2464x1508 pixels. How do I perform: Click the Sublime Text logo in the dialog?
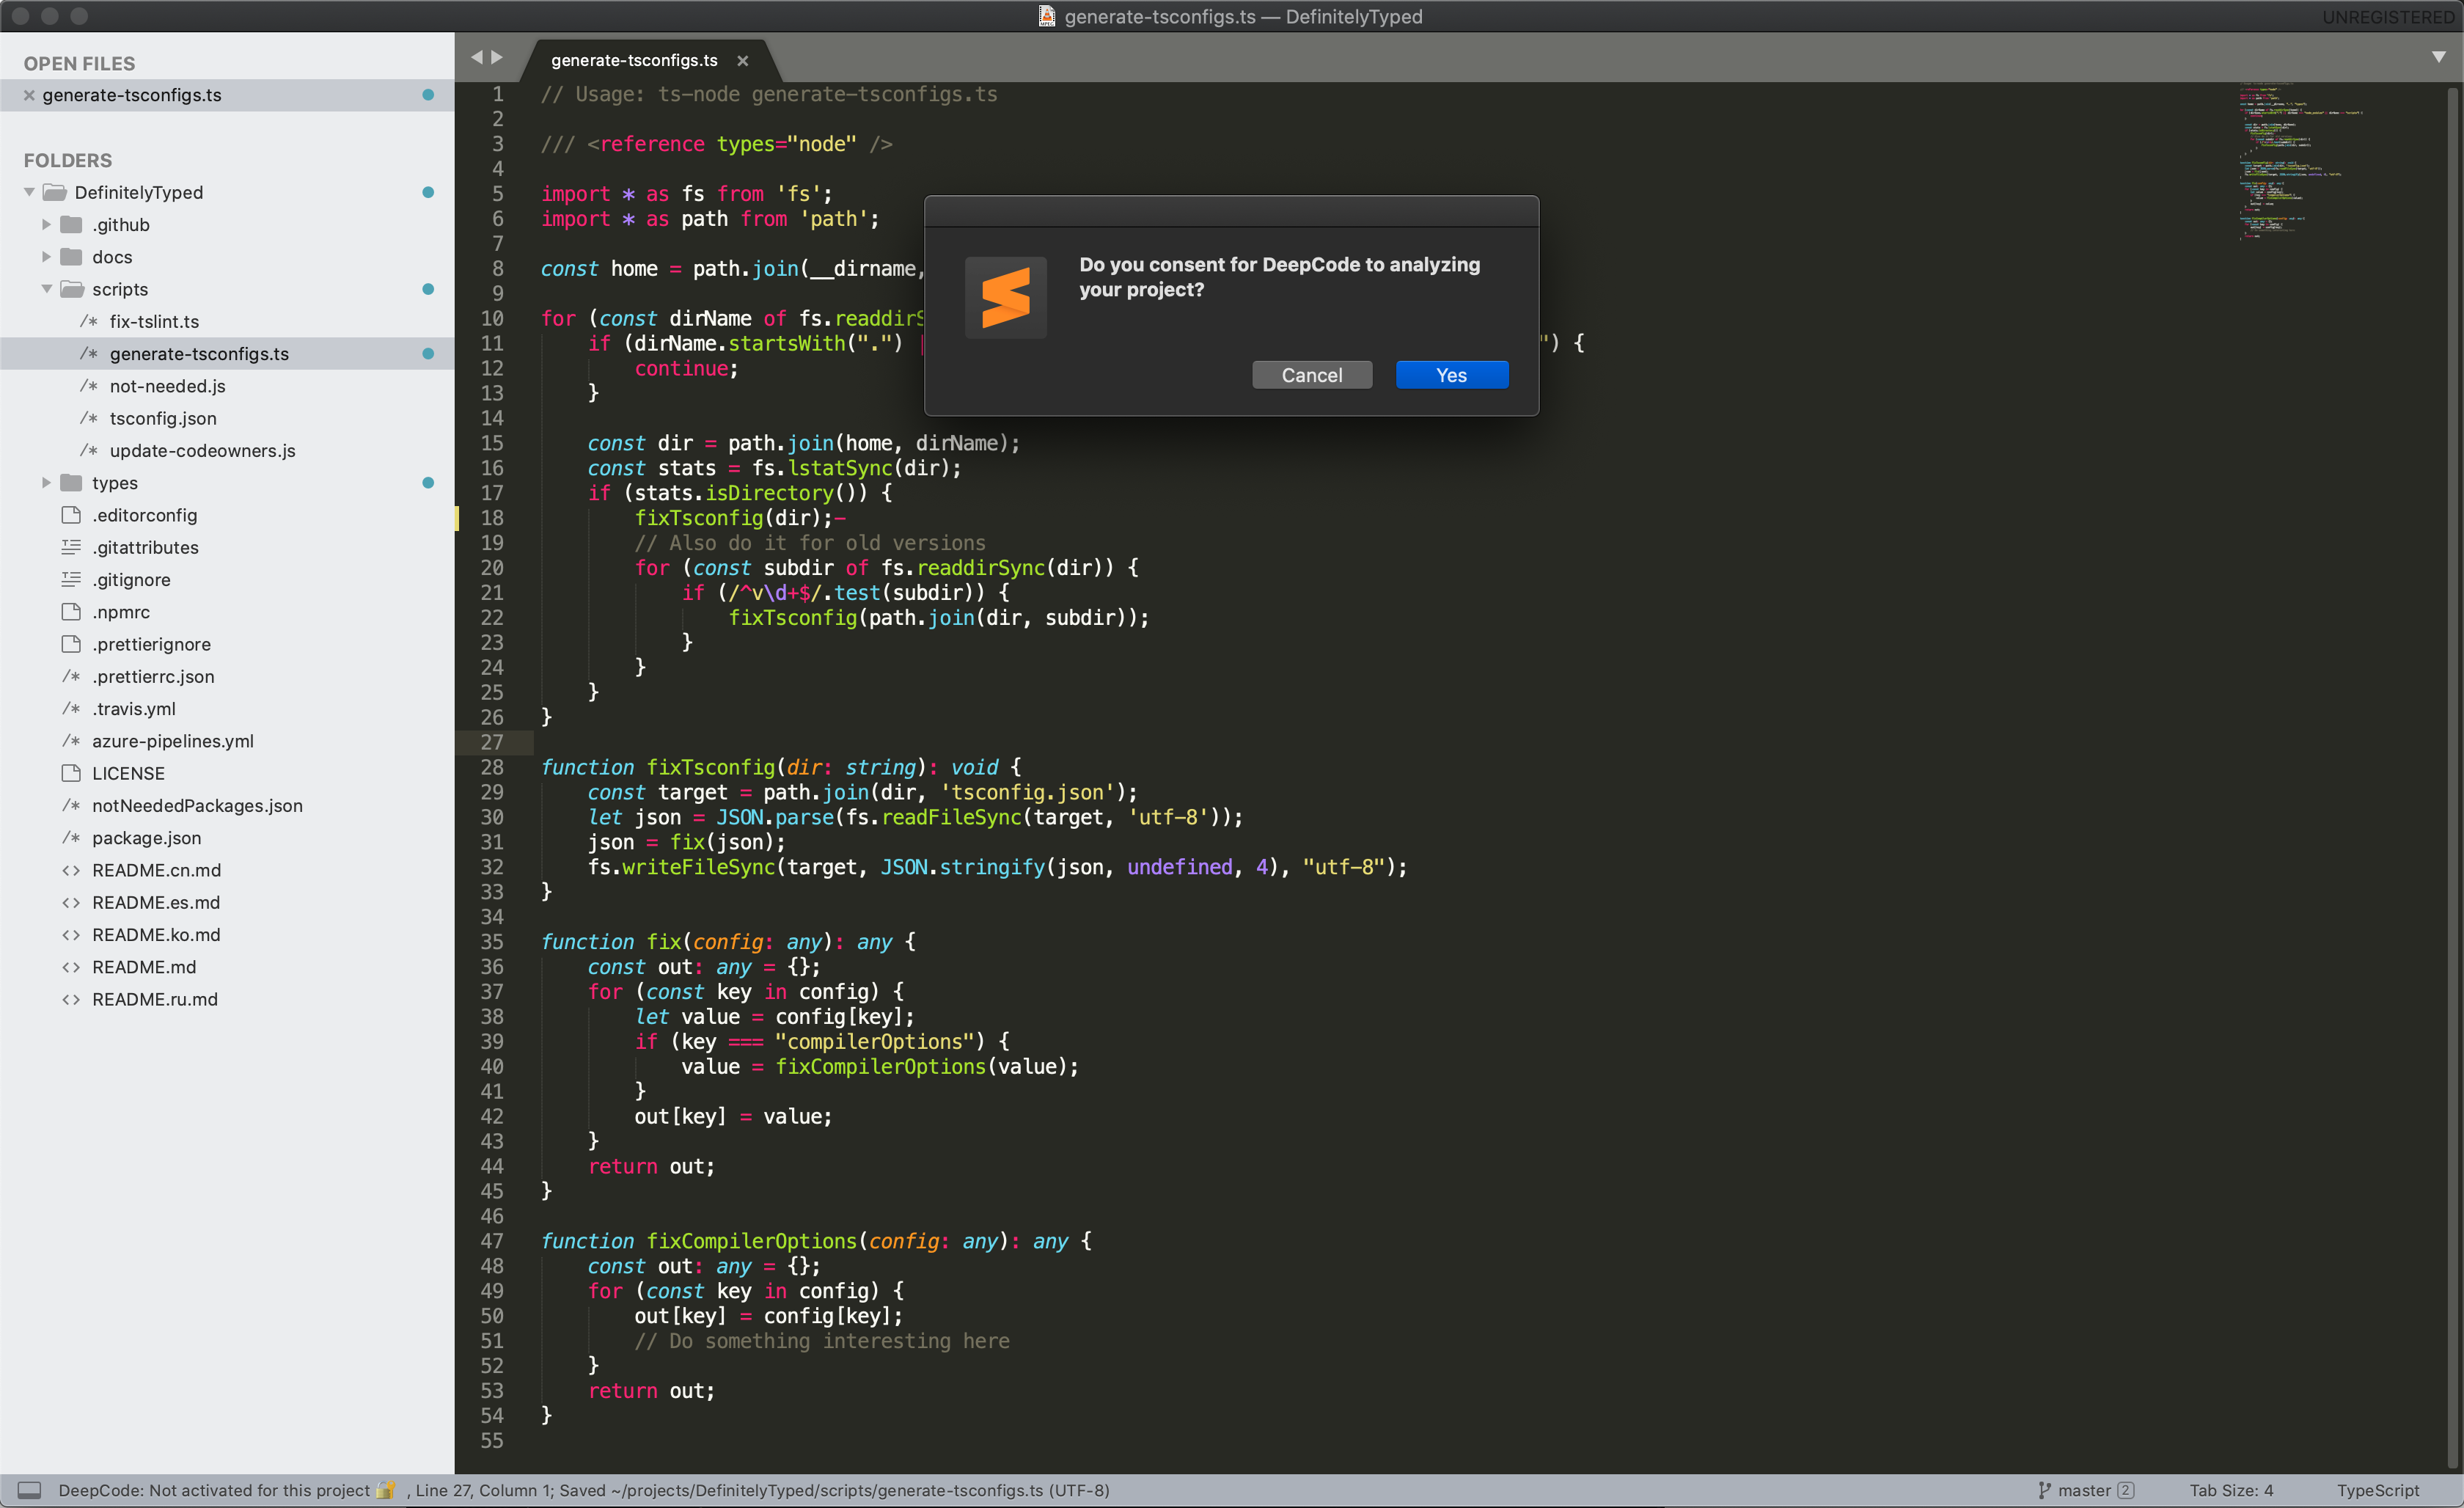pos(1005,297)
